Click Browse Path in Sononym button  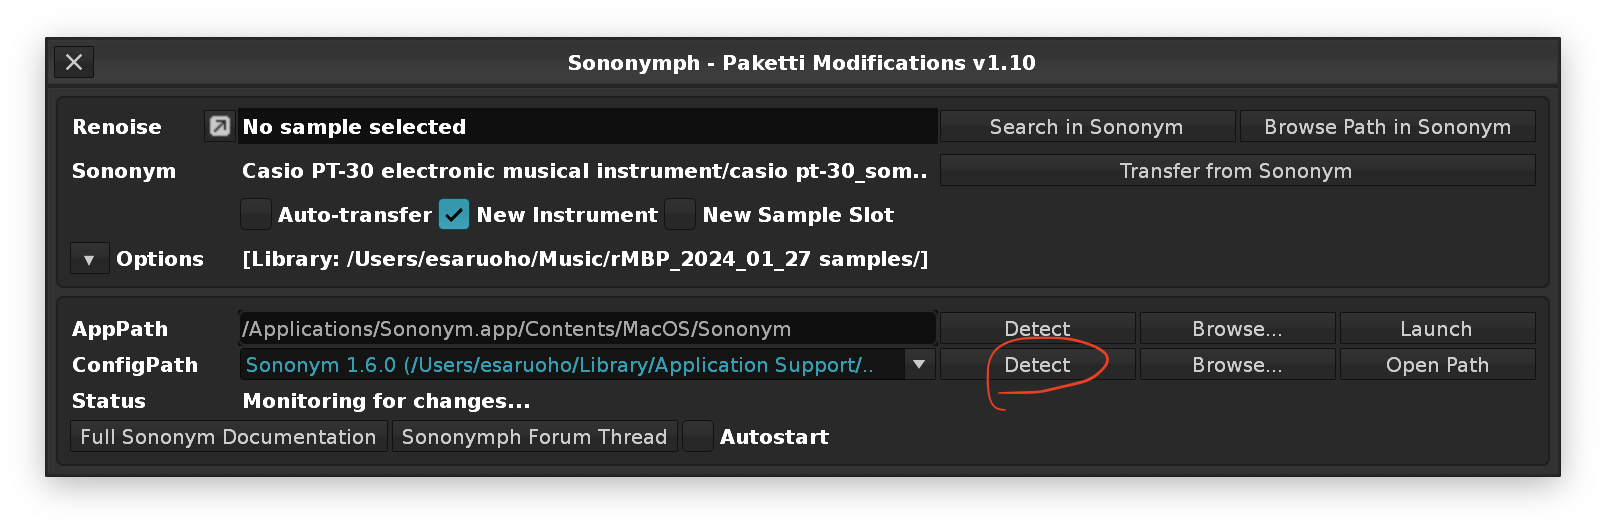pyautogui.click(x=1387, y=127)
